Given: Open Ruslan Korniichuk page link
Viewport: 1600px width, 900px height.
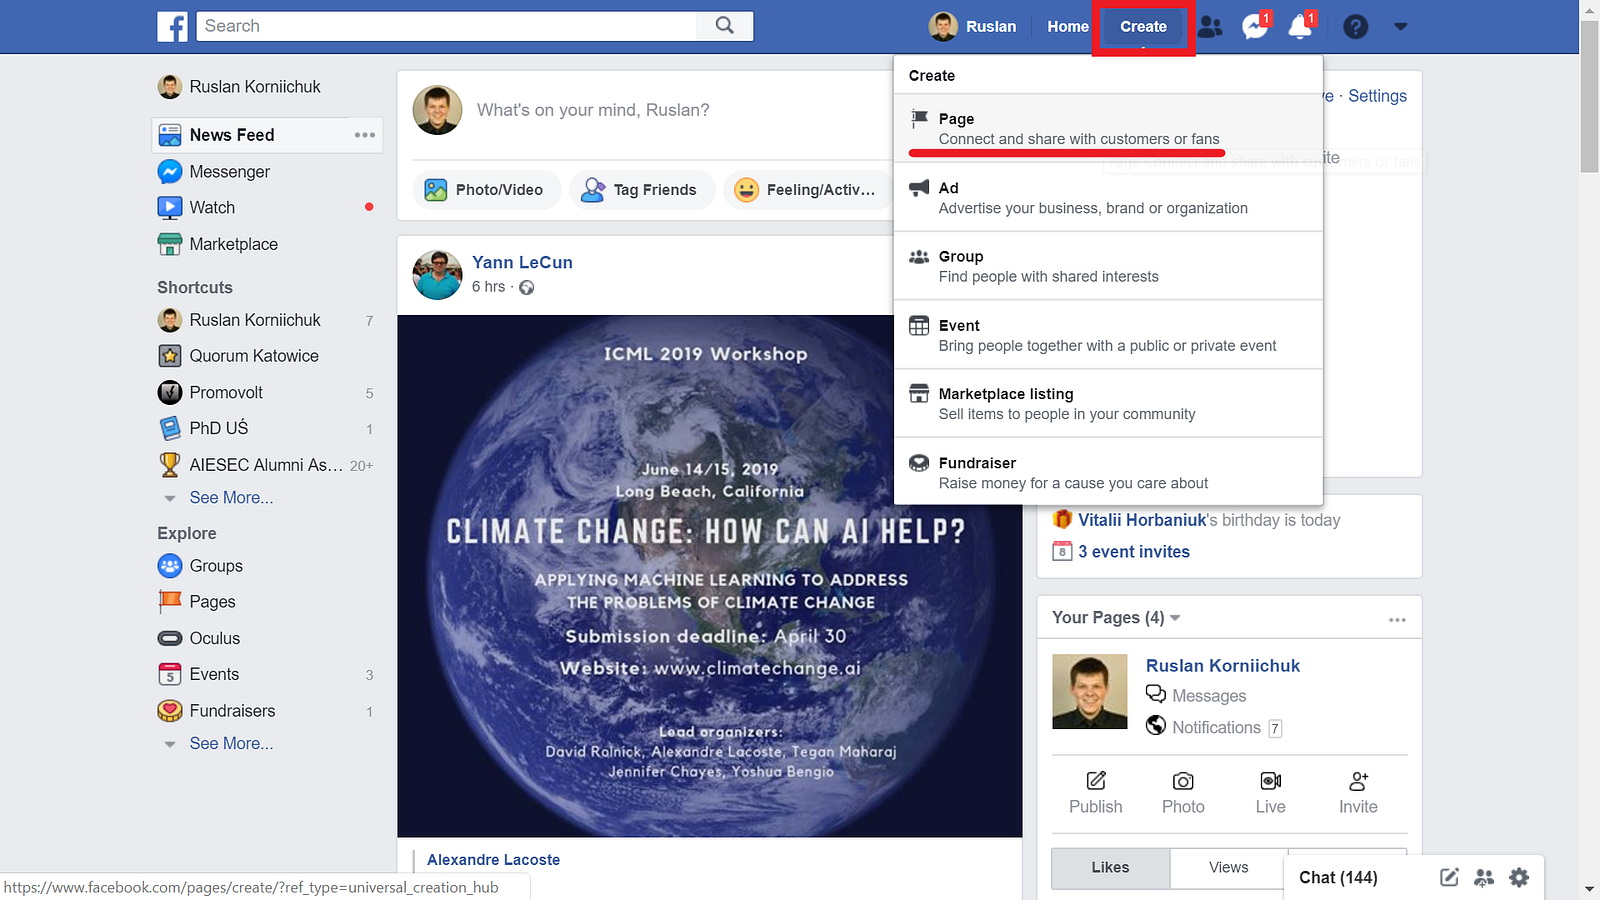Looking at the screenshot, I should [x=1223, y=666].
